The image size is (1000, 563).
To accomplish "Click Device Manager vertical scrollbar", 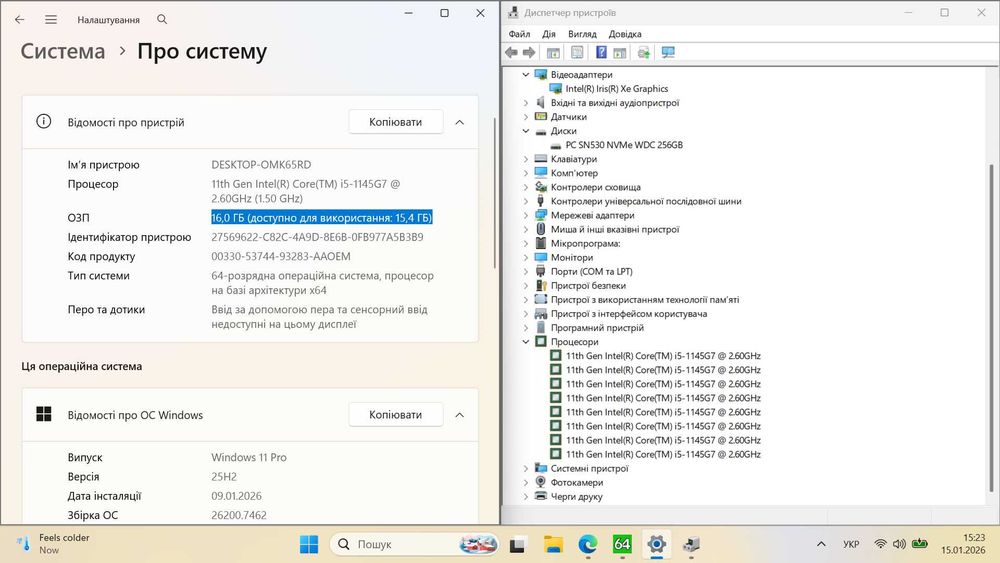I will [x=991, y=328].
